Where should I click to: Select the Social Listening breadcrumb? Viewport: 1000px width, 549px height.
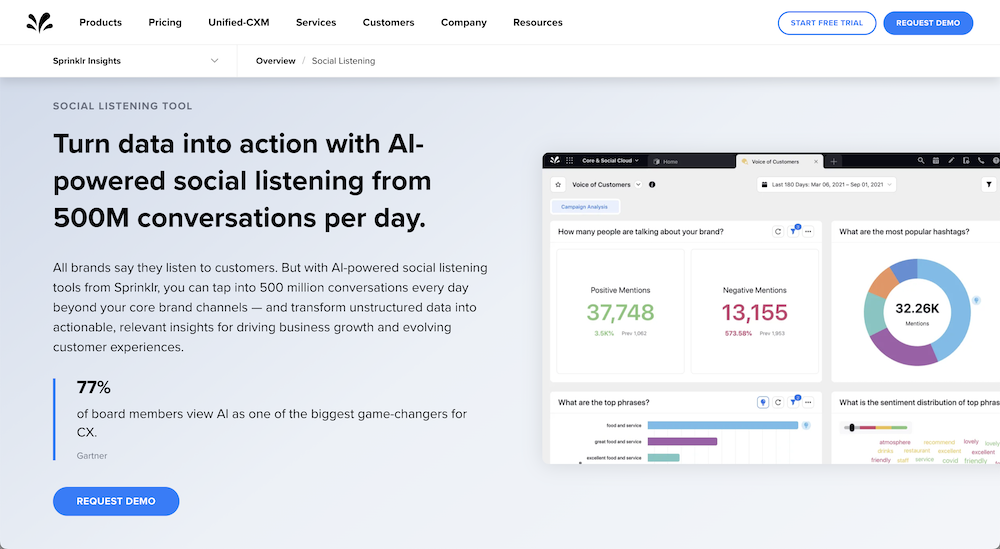click(x=343, y=61)
